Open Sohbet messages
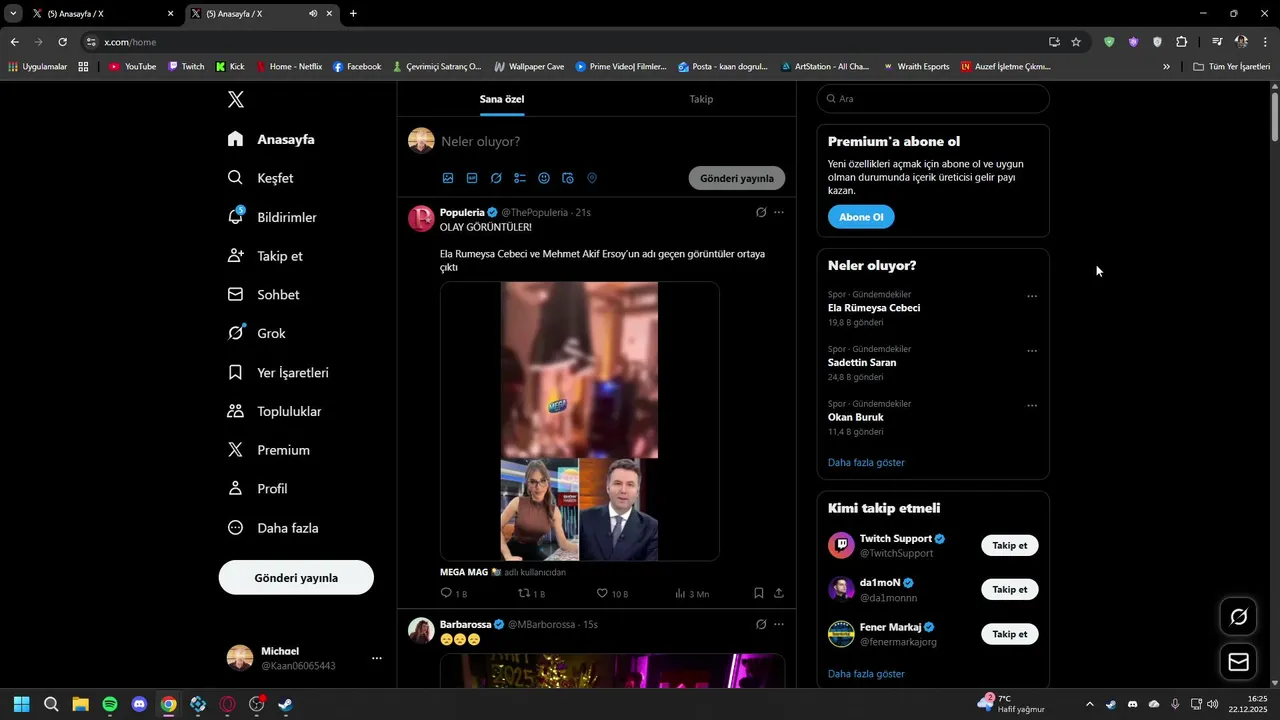This screenshot has width=1280, height=720. click(264, 295)
